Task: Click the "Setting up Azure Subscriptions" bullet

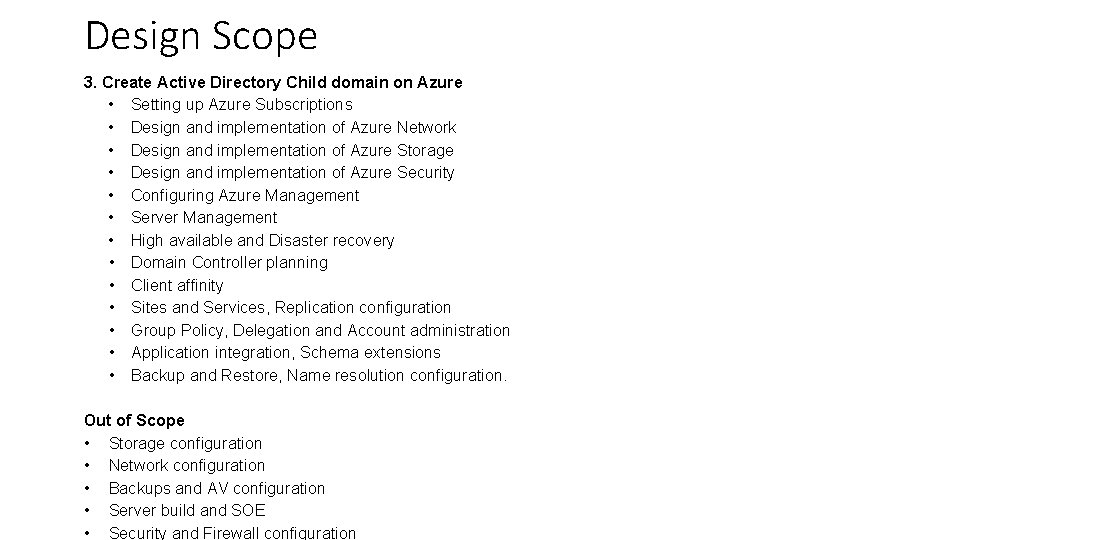Action: [x=241, y=104]
